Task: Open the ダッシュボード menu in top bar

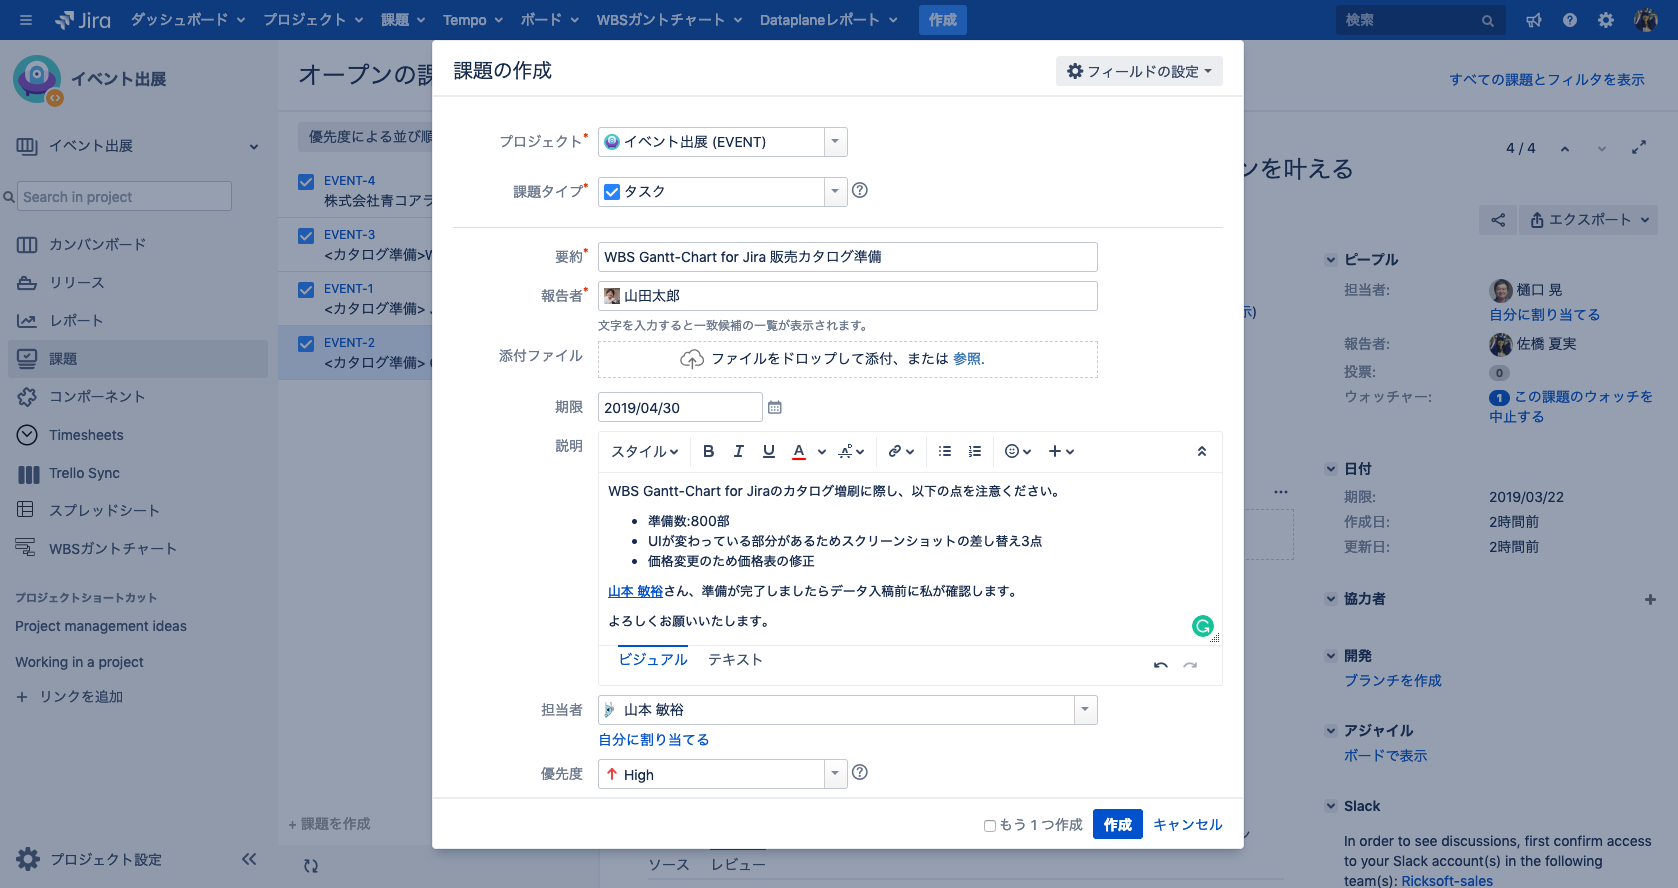Action: 188,20
